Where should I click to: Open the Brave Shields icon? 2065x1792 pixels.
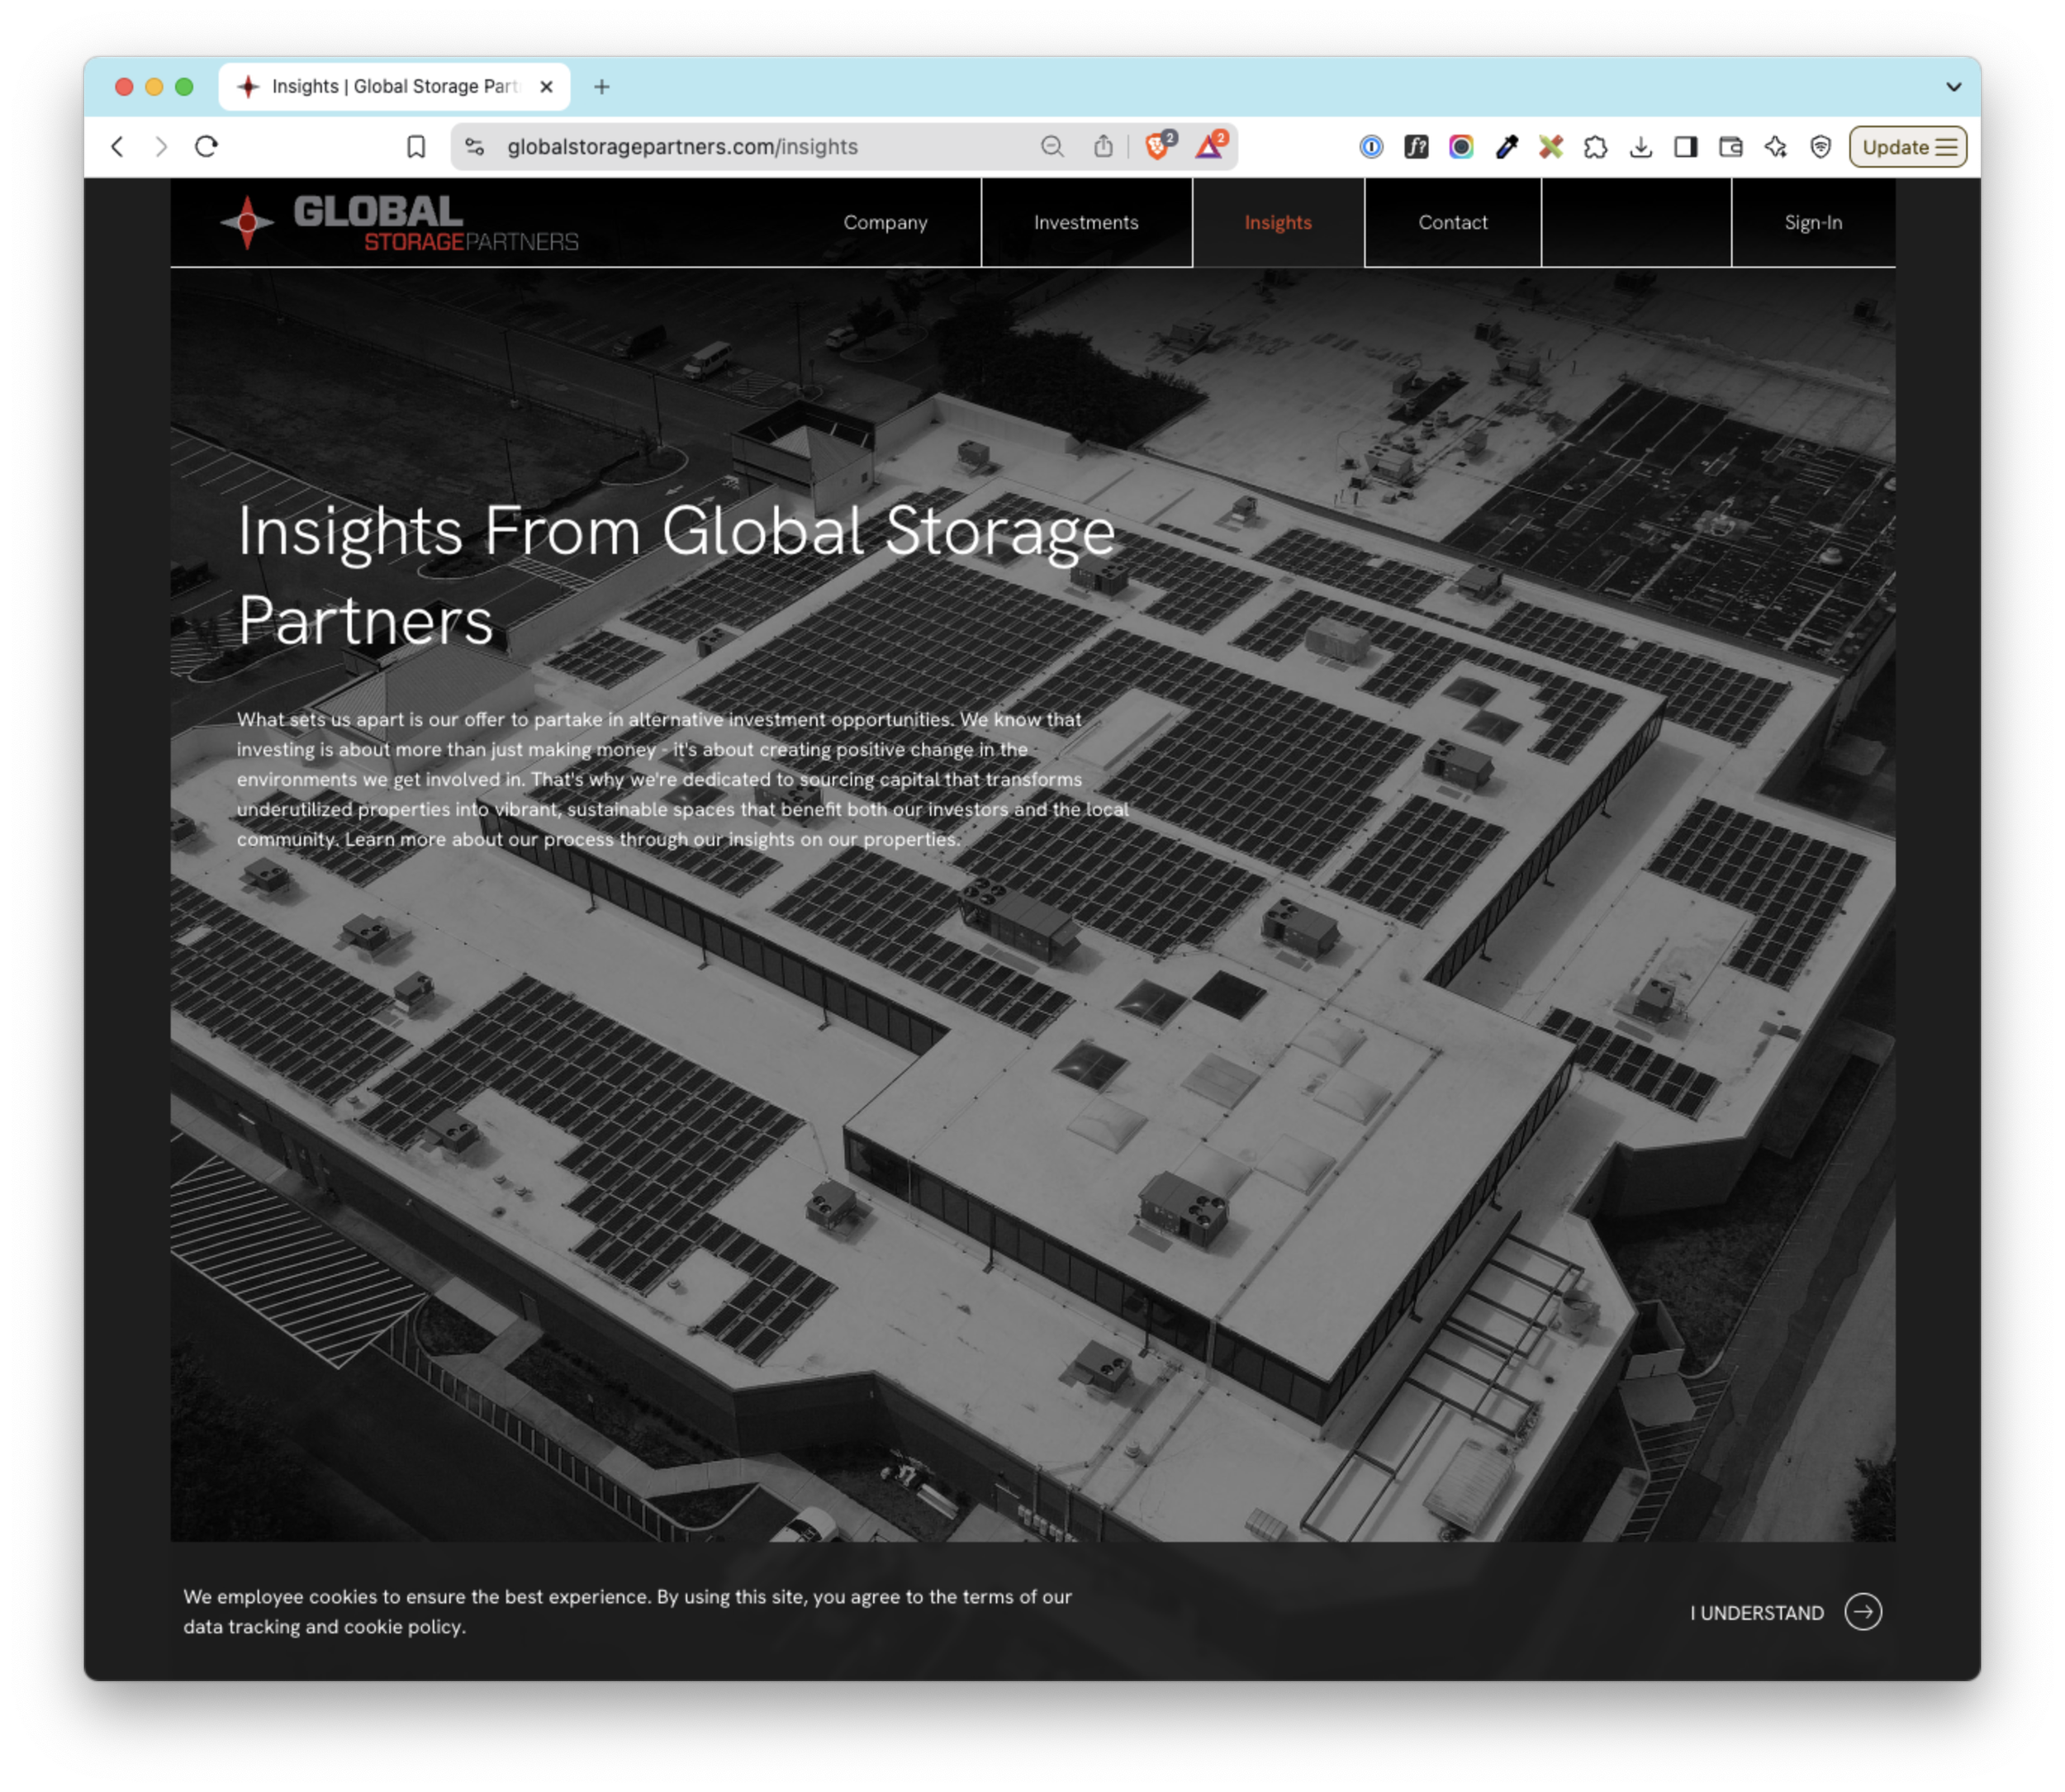pos(1158,147)
